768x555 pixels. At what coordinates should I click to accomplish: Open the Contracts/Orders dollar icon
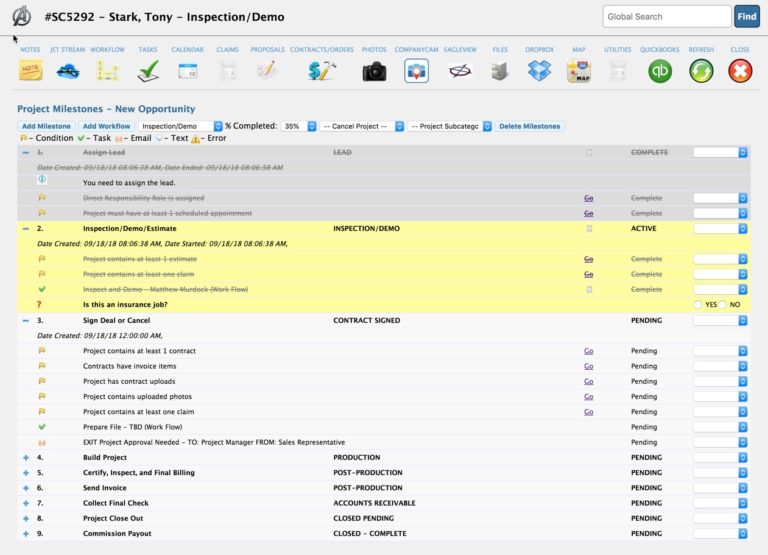(322, 71)
